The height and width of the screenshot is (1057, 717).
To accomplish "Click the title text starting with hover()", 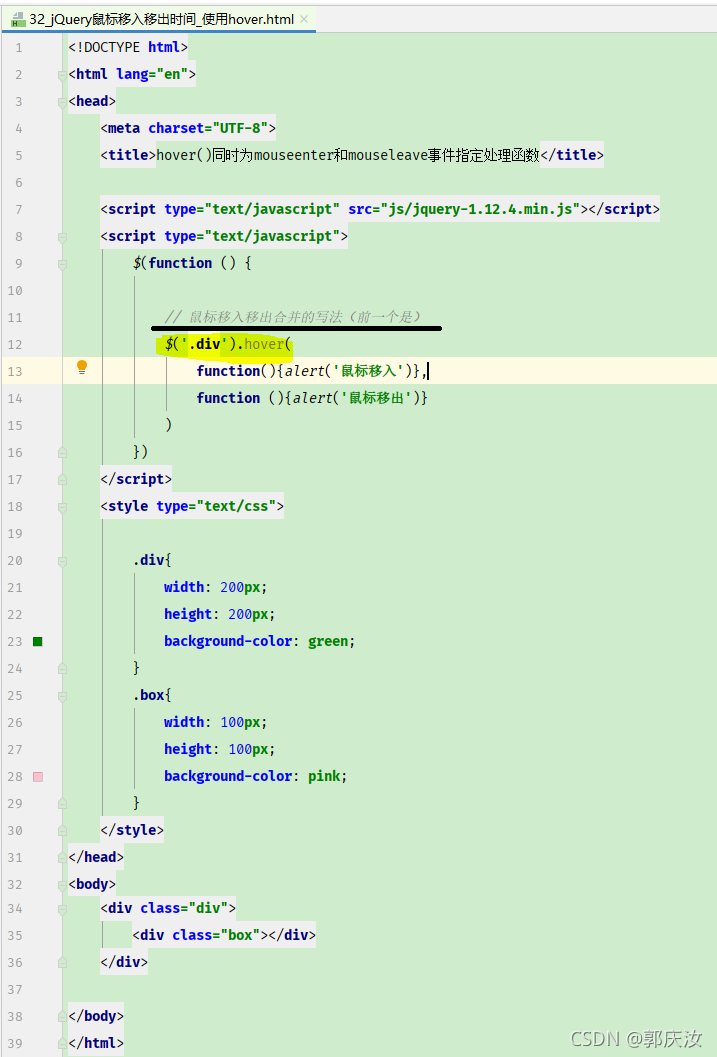I will point(348,155).
